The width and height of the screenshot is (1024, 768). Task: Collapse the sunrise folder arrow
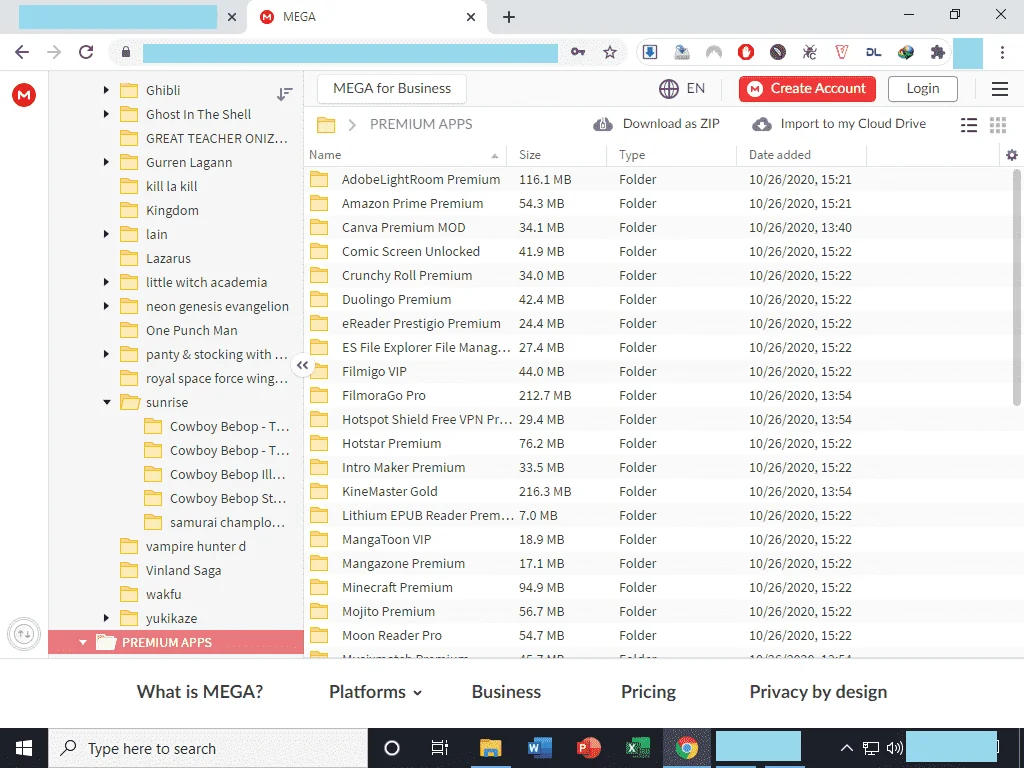106,402
